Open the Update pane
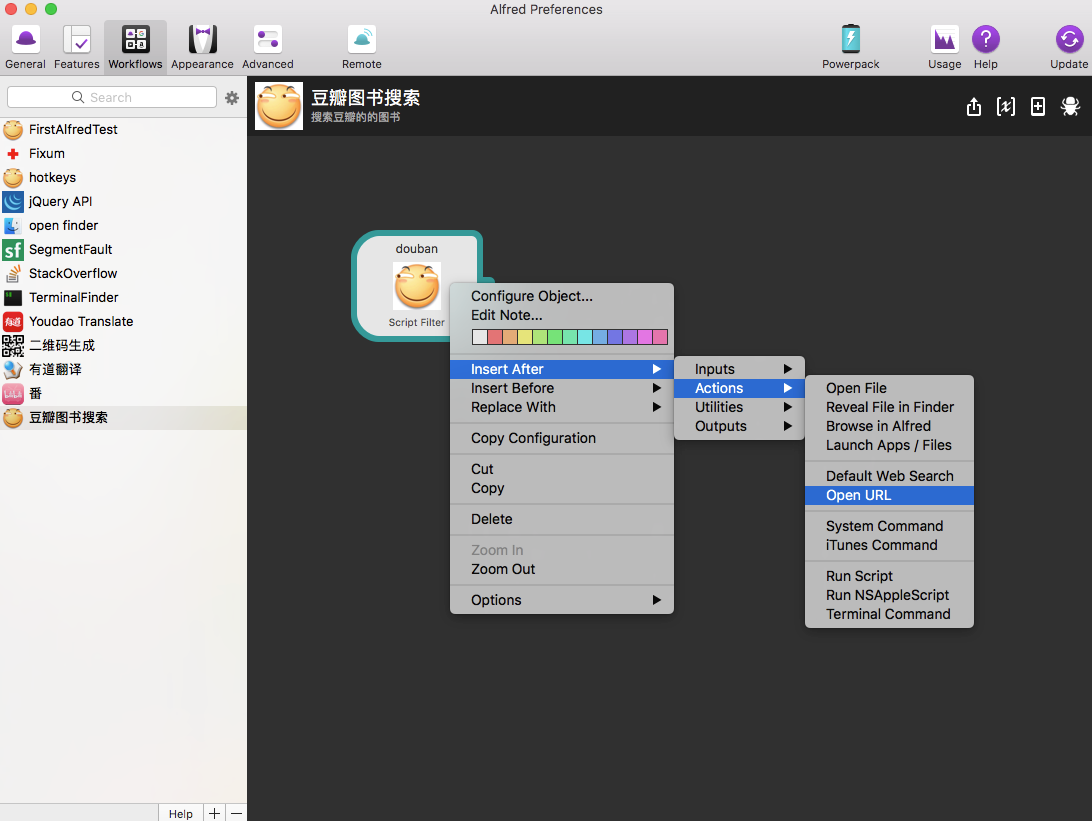Image resolution: width=1092 pixels, height=821 pixels. (1069, 47)
